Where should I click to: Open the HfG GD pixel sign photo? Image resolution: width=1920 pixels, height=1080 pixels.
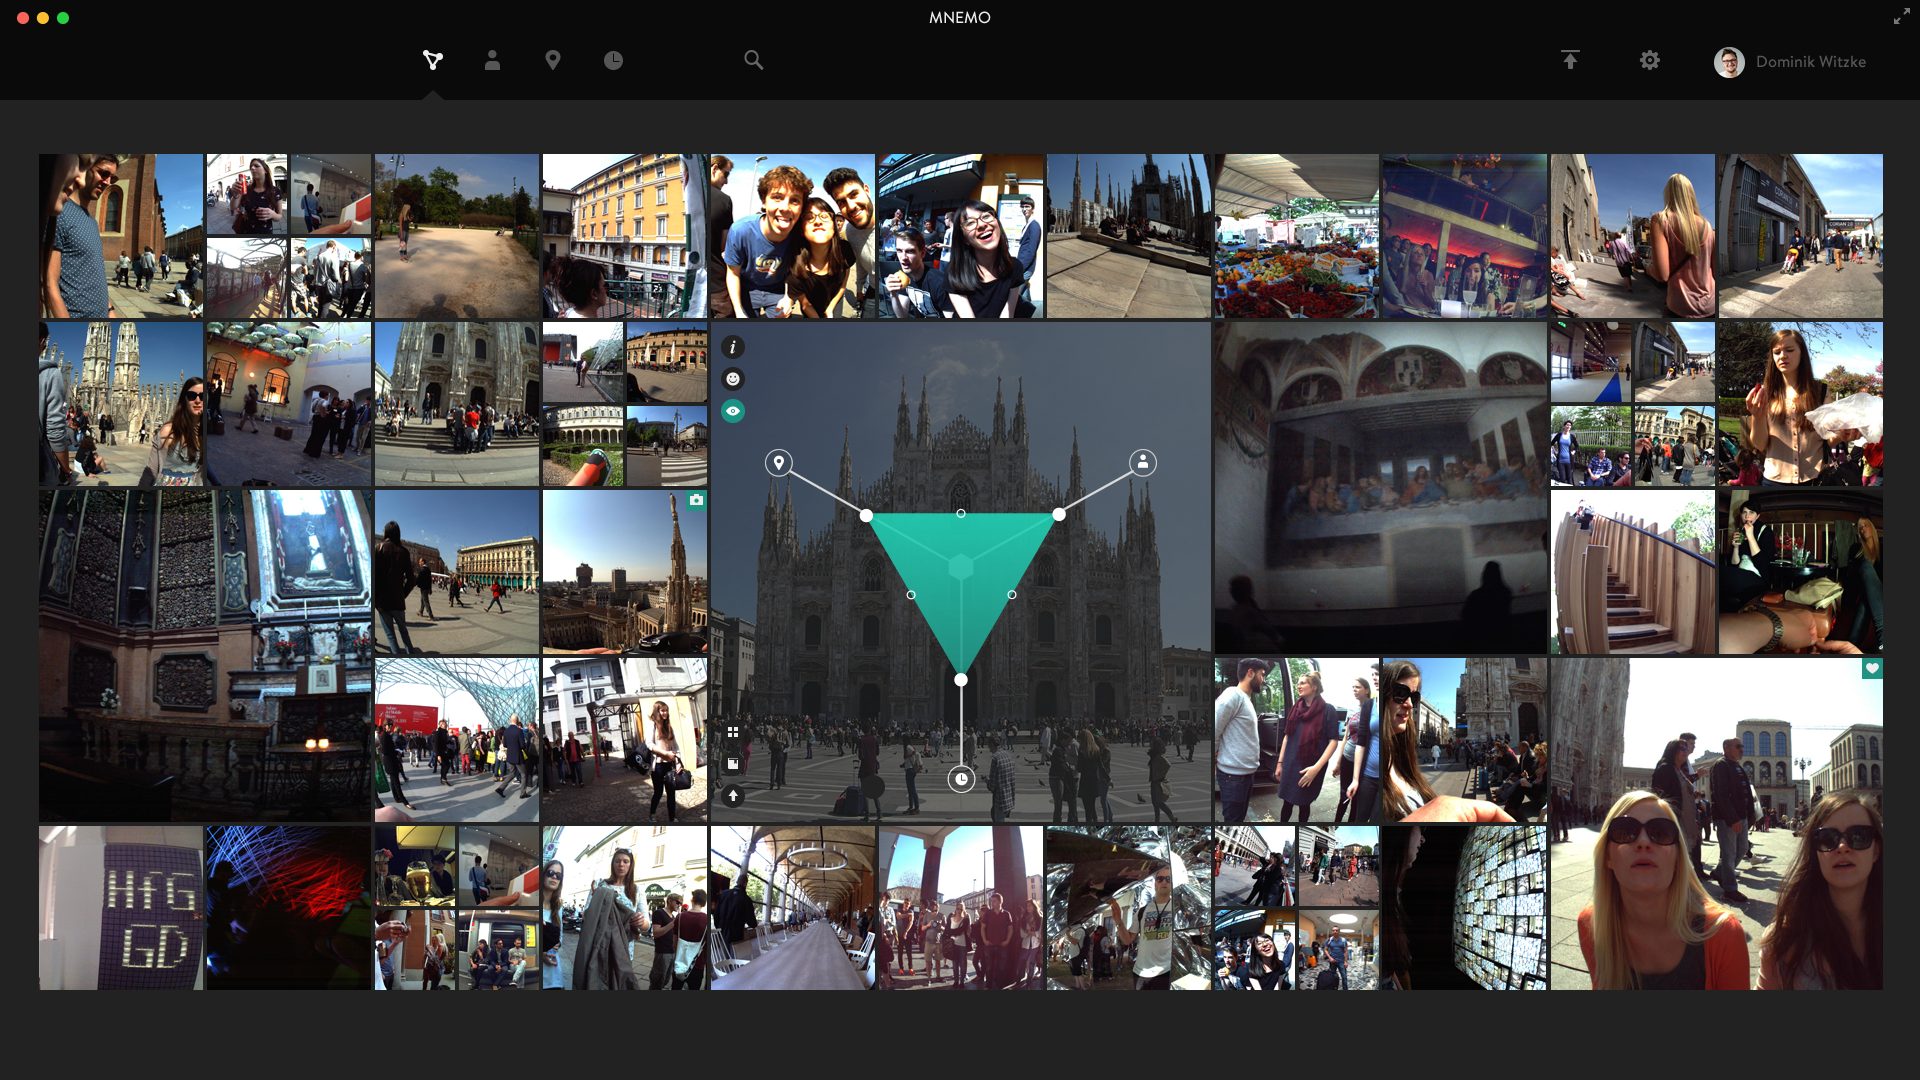click(121, 908)
